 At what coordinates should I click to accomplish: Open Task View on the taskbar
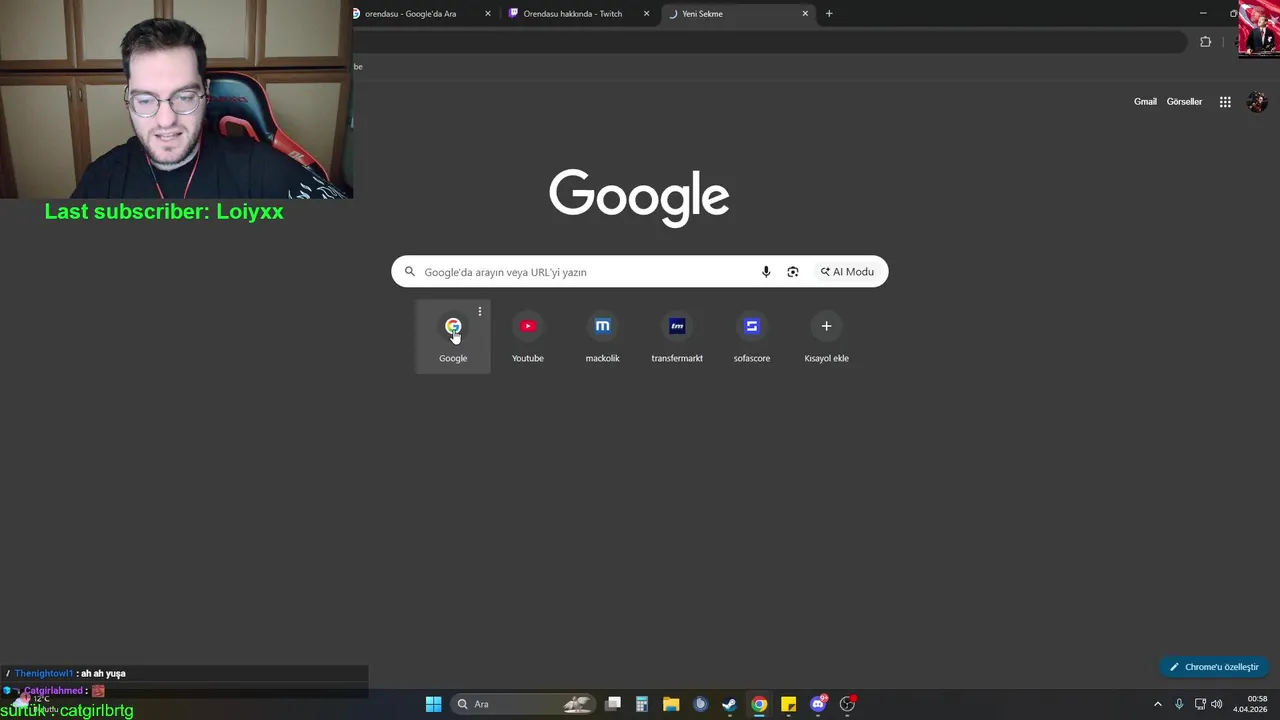(x=613, y=704)
